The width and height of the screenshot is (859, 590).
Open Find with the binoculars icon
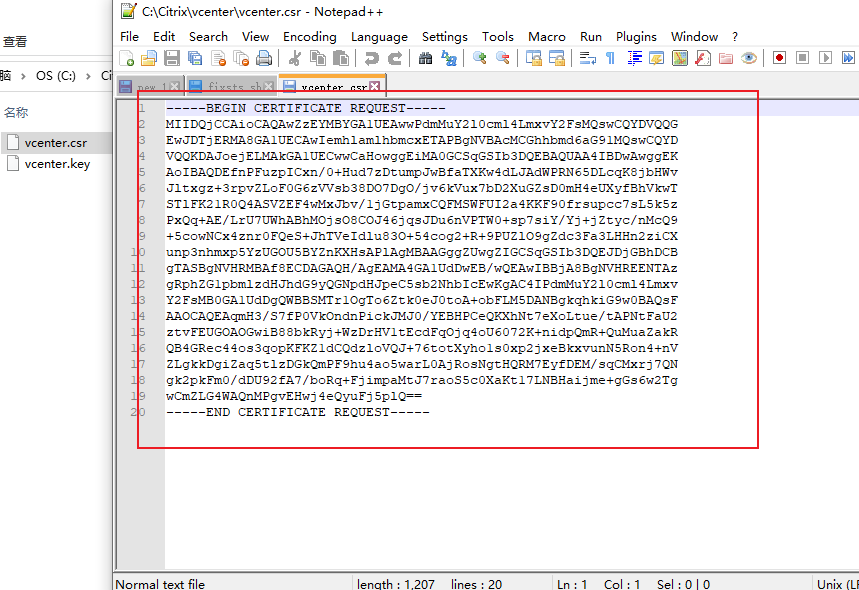pyautogui.click(x=426, y=59)
